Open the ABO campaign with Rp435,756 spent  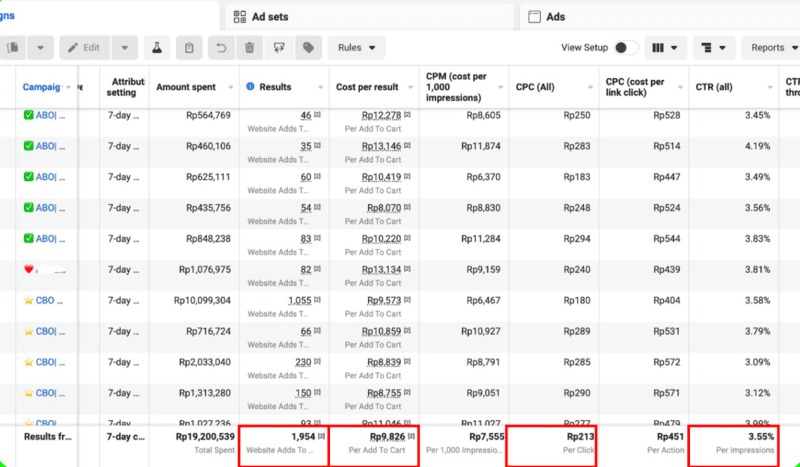tap(50, 208)
